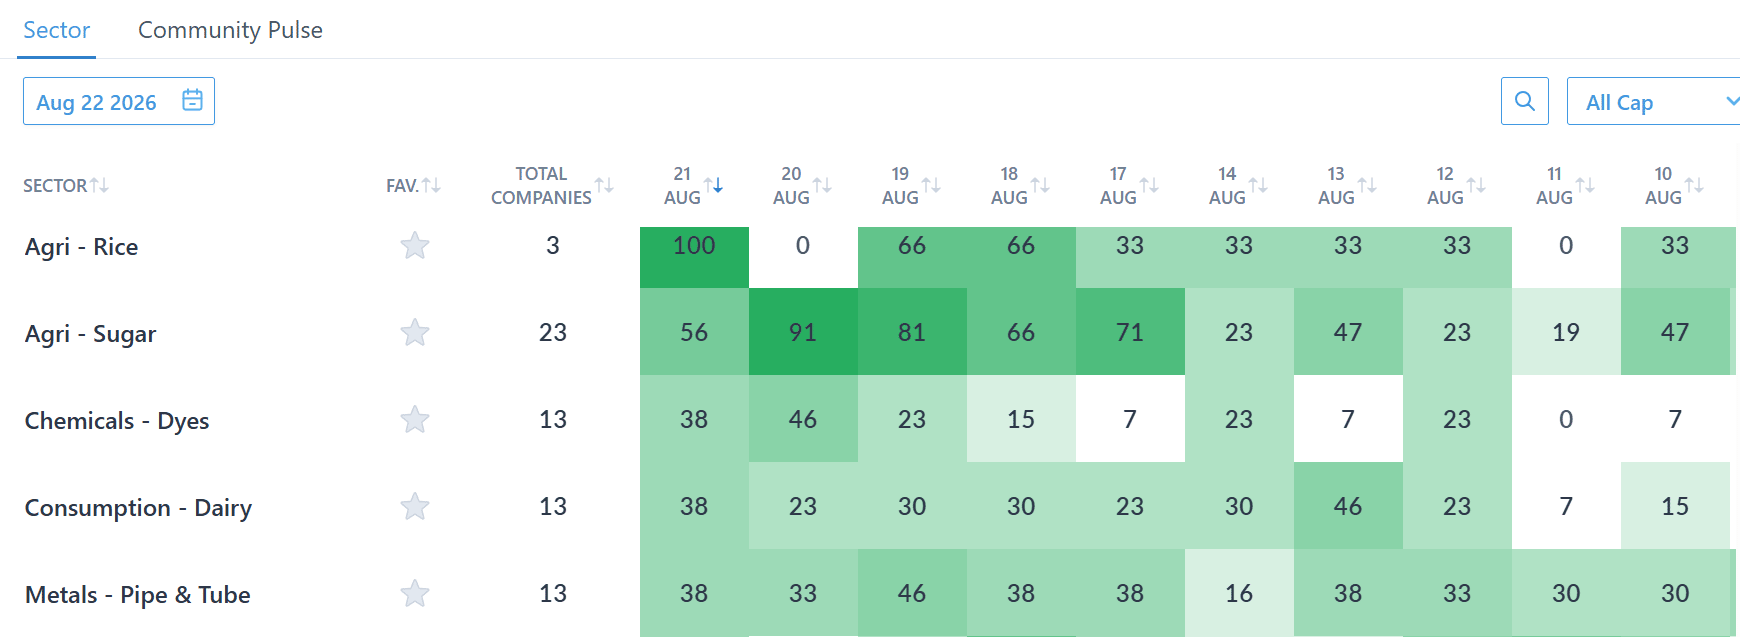
Task: Open the Aug 22 2026 date picker
Action: click(119, 101)
